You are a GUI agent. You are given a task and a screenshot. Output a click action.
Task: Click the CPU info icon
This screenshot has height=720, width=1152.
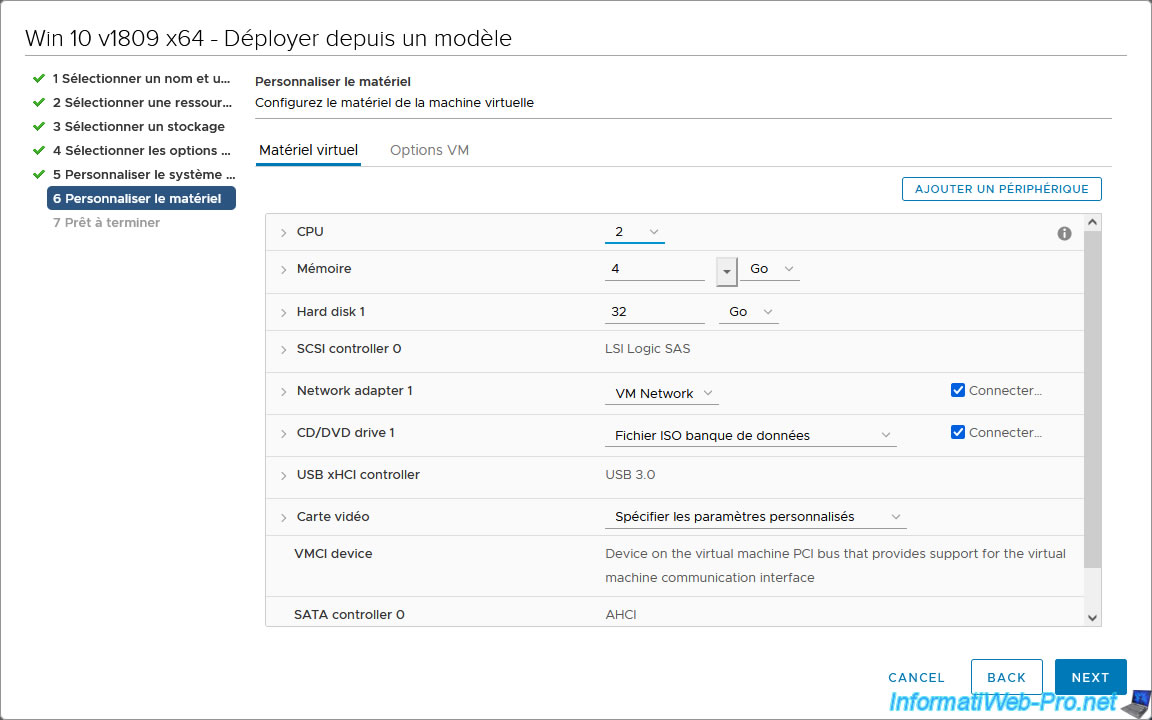[1064, 234]
